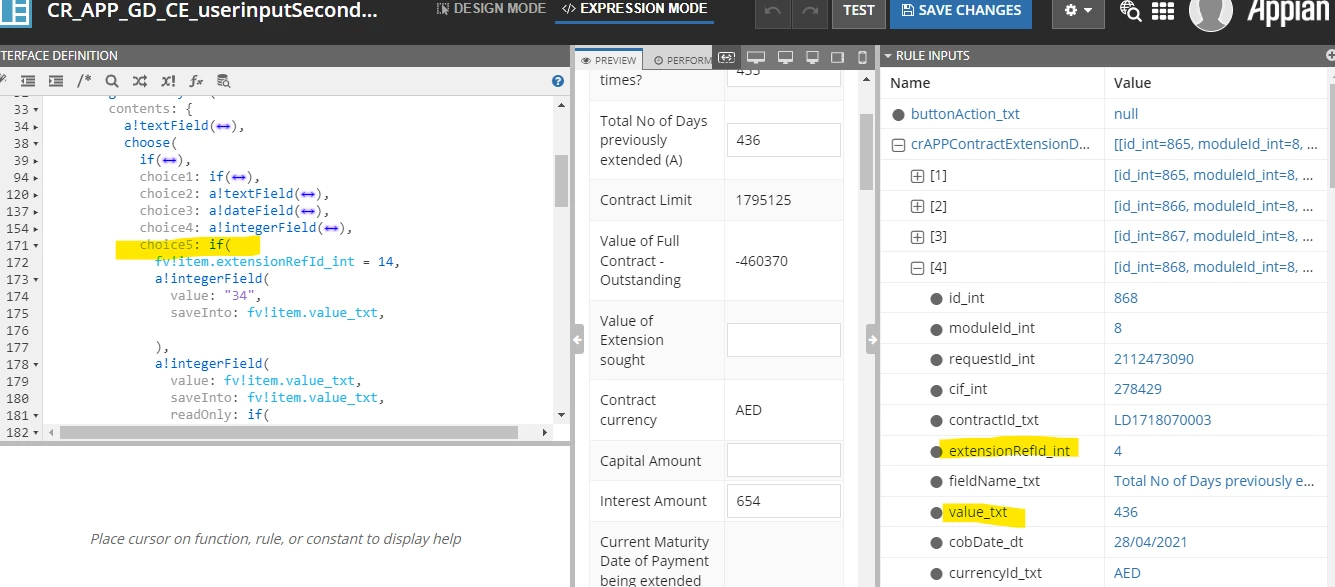Open the apps grid navigation icon
The width and height of the screenshot is (1335, 587).
pos(1162,11)
